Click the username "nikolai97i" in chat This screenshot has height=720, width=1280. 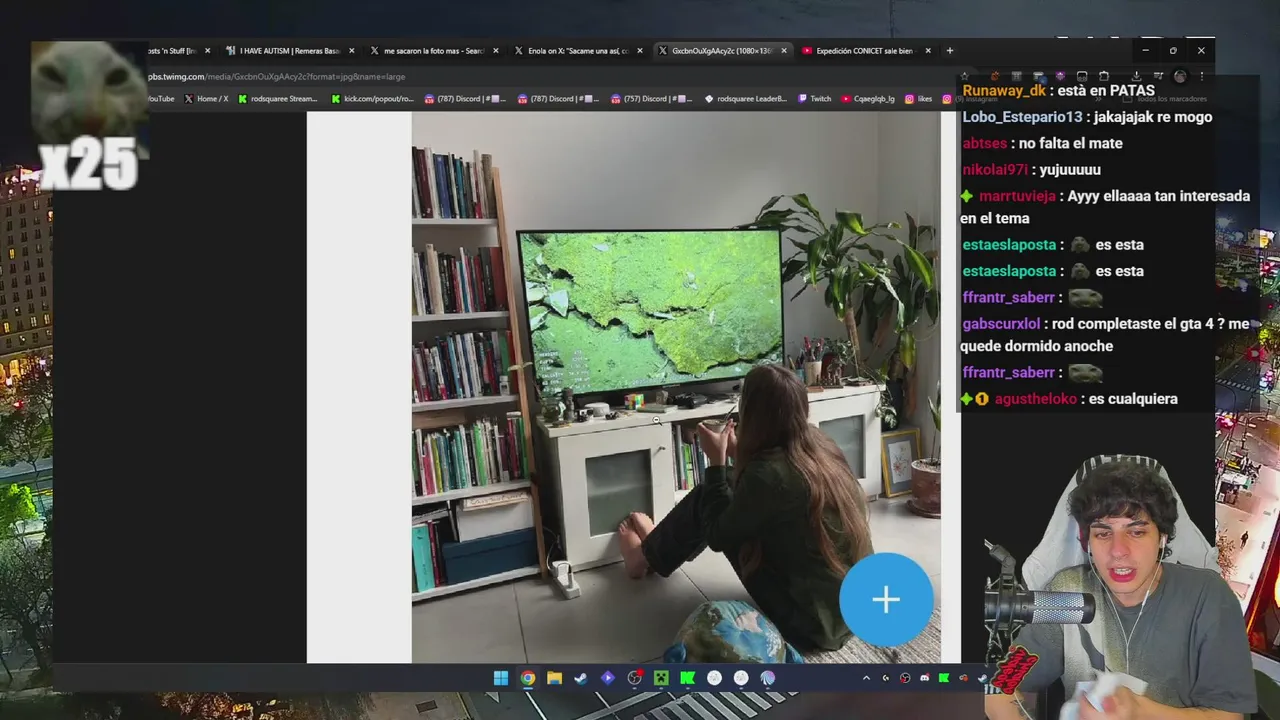995,170
